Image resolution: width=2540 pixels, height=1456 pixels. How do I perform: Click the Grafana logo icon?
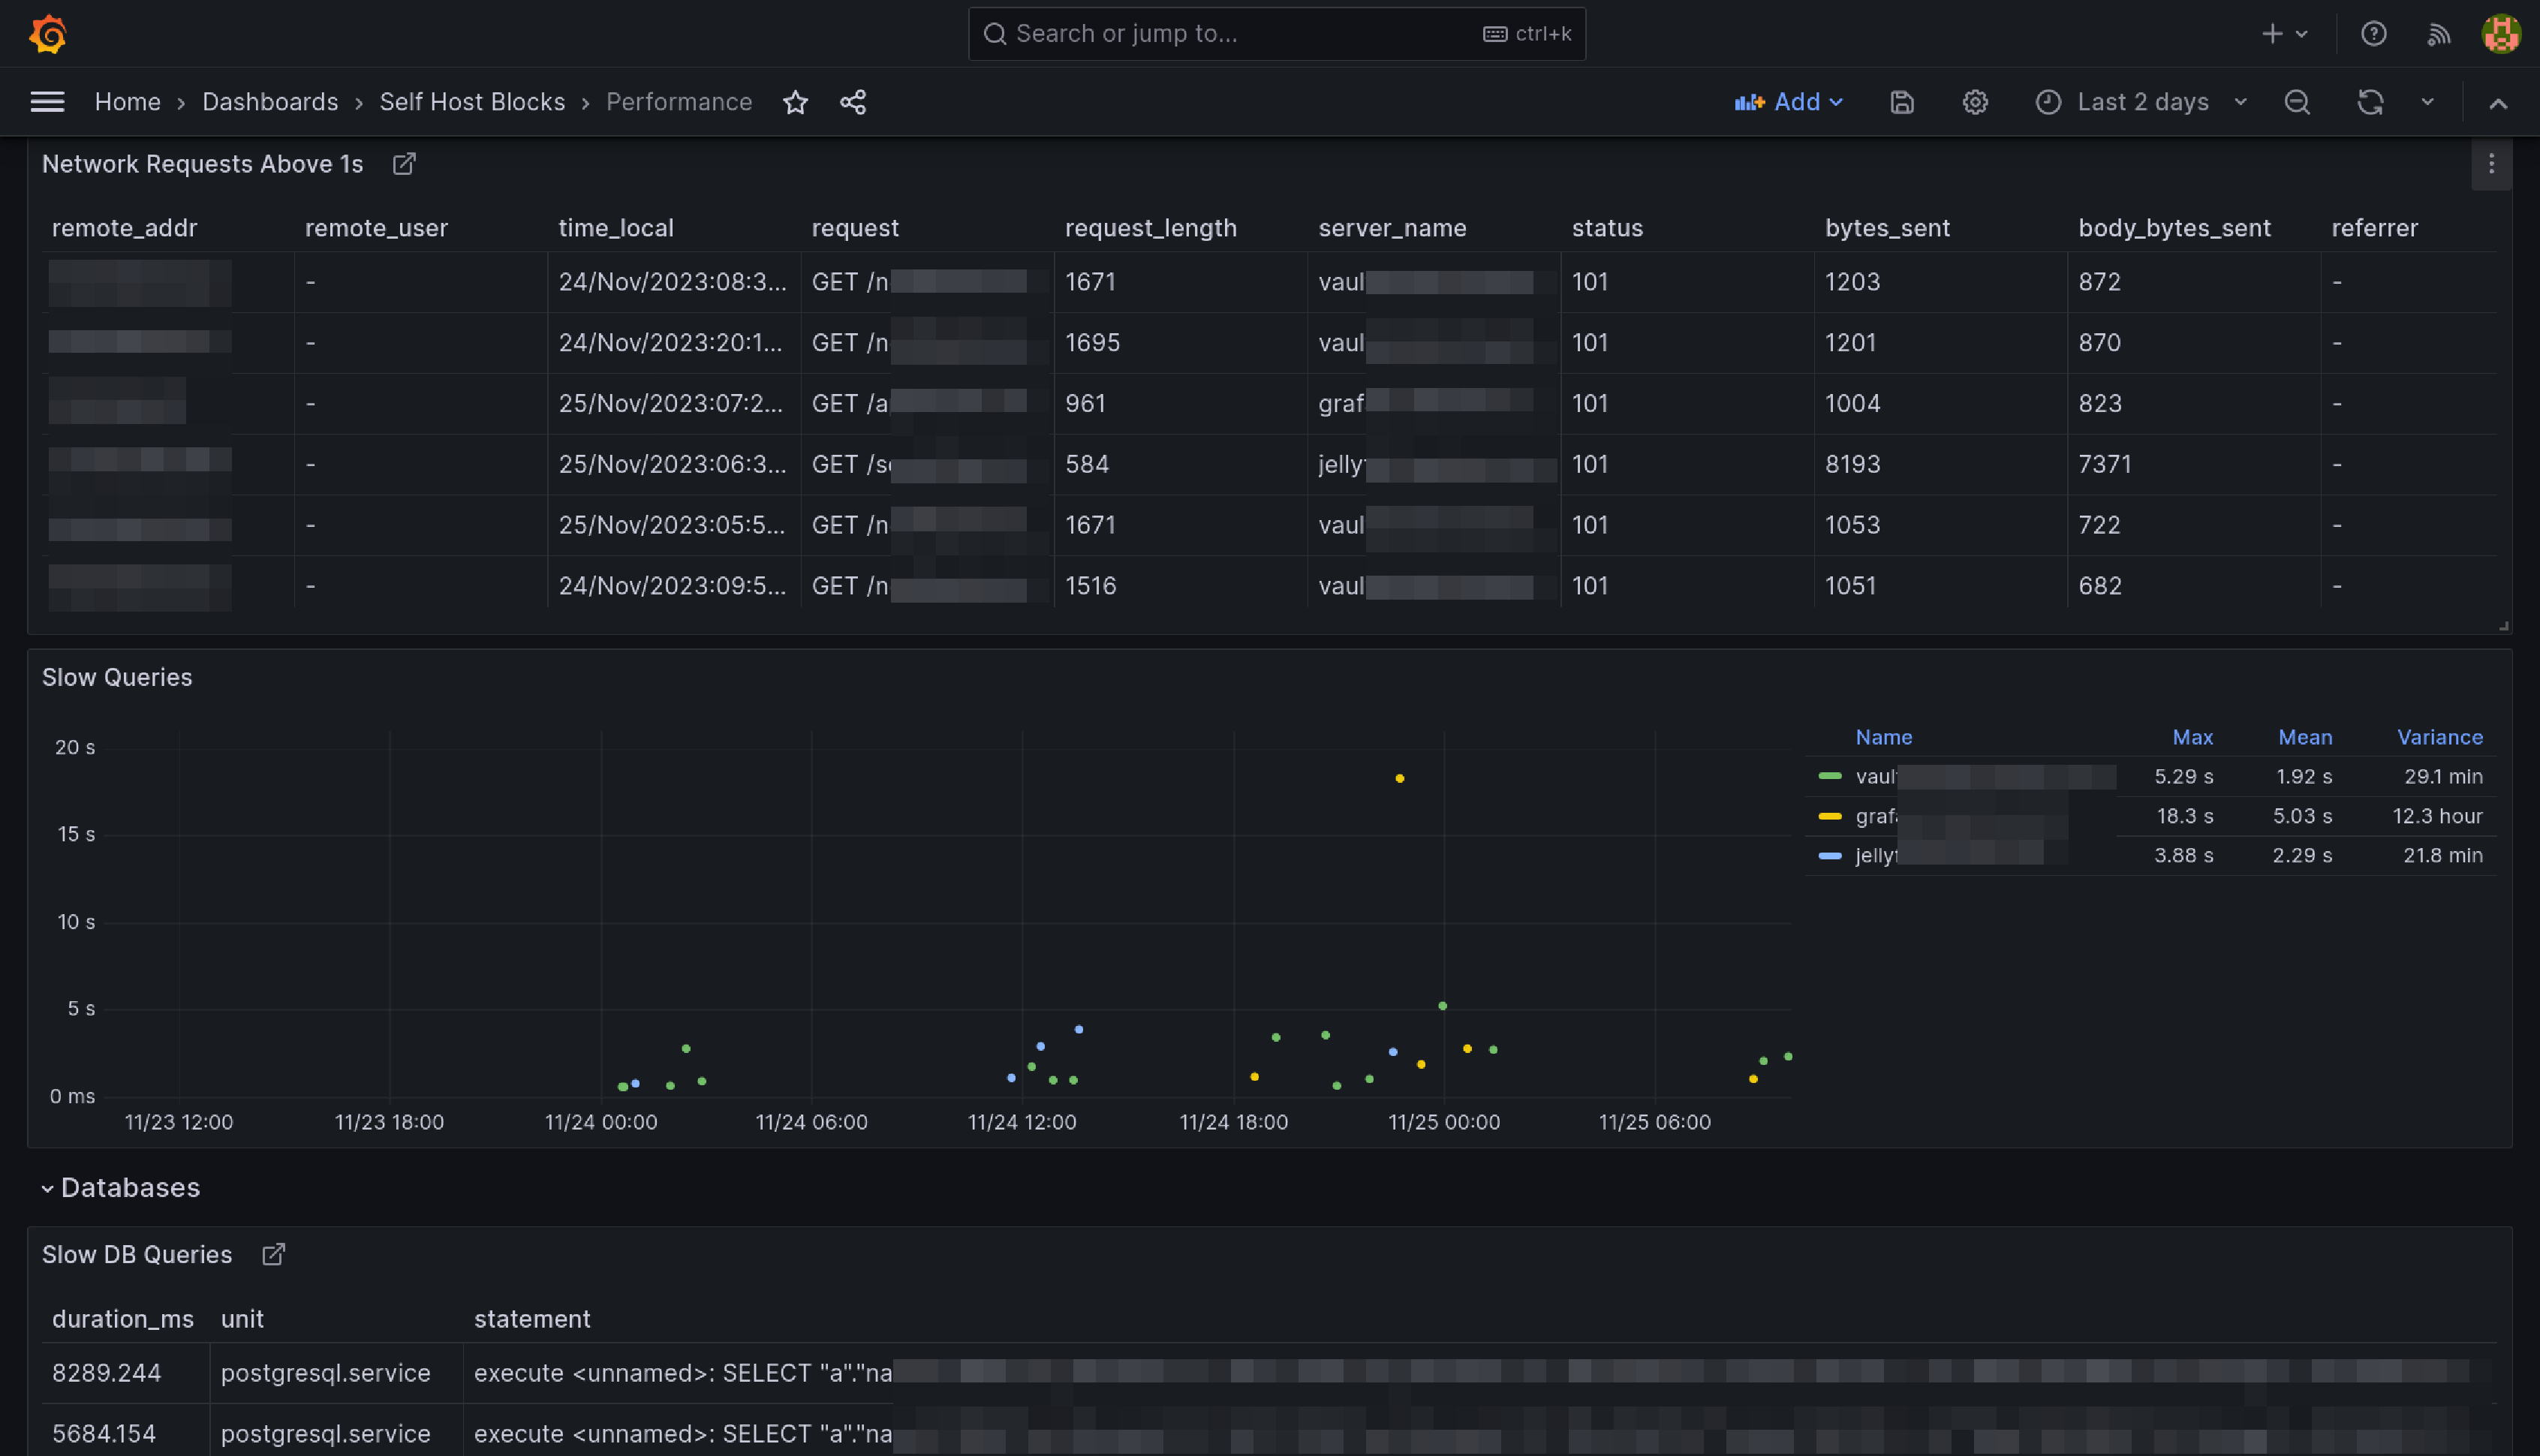[47, 33]
